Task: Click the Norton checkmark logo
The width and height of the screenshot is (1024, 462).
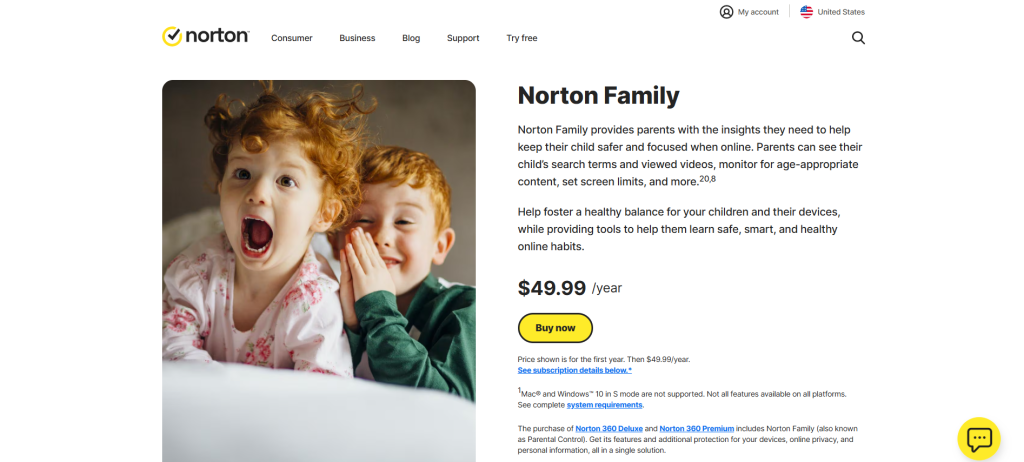Action: [172, 36]
